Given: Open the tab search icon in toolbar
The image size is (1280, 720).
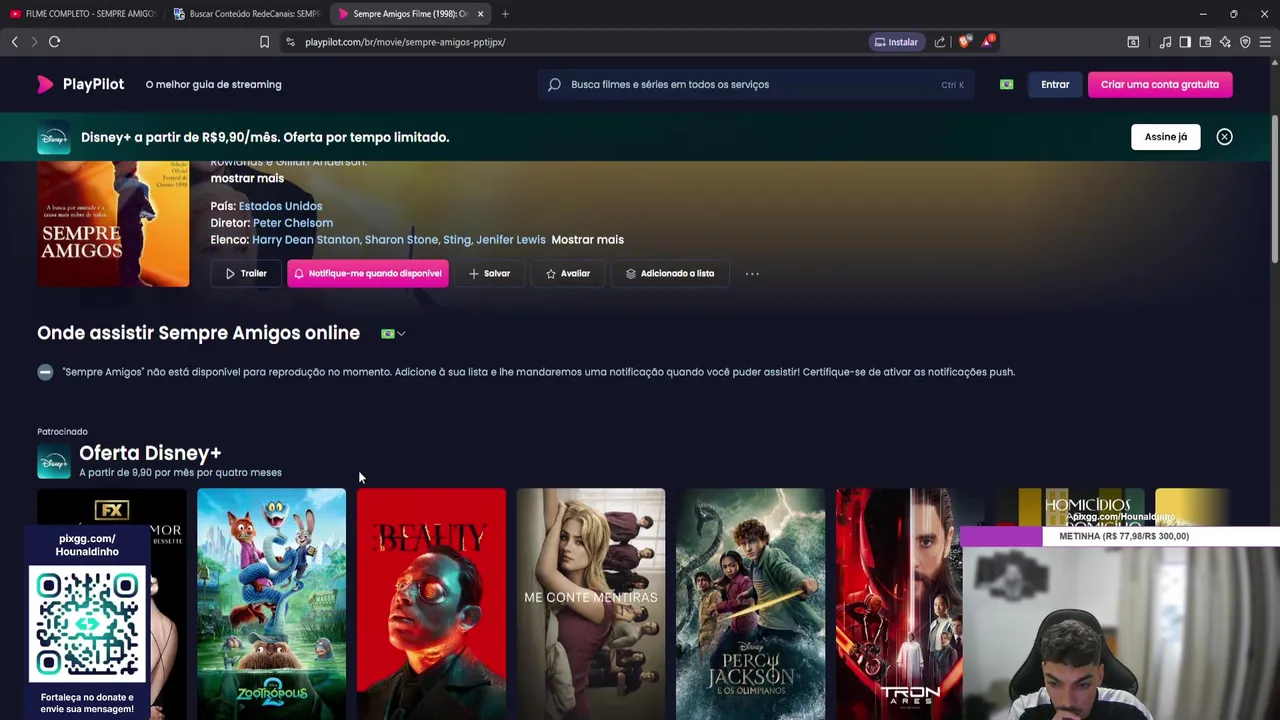Looking at the screenshot, I should click(x=1133, y=42).
